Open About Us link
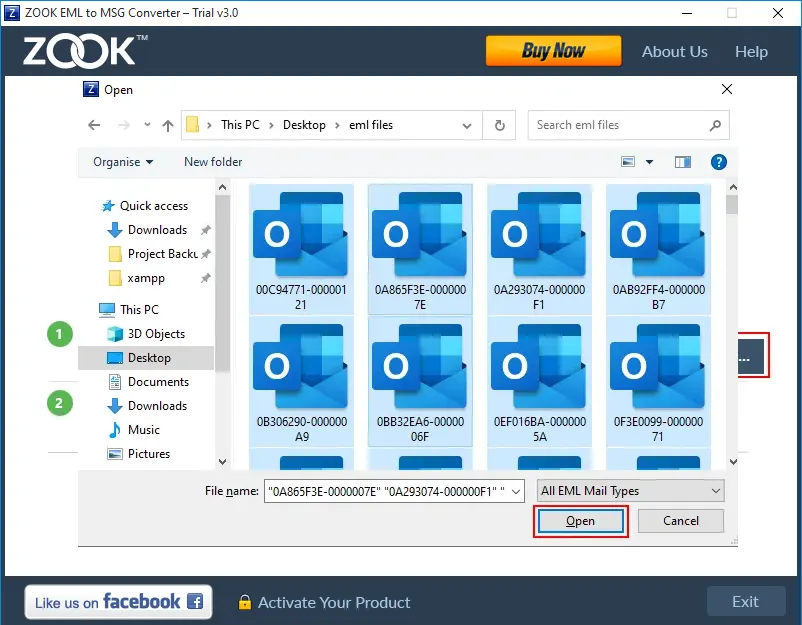 (x=675, y=52)
